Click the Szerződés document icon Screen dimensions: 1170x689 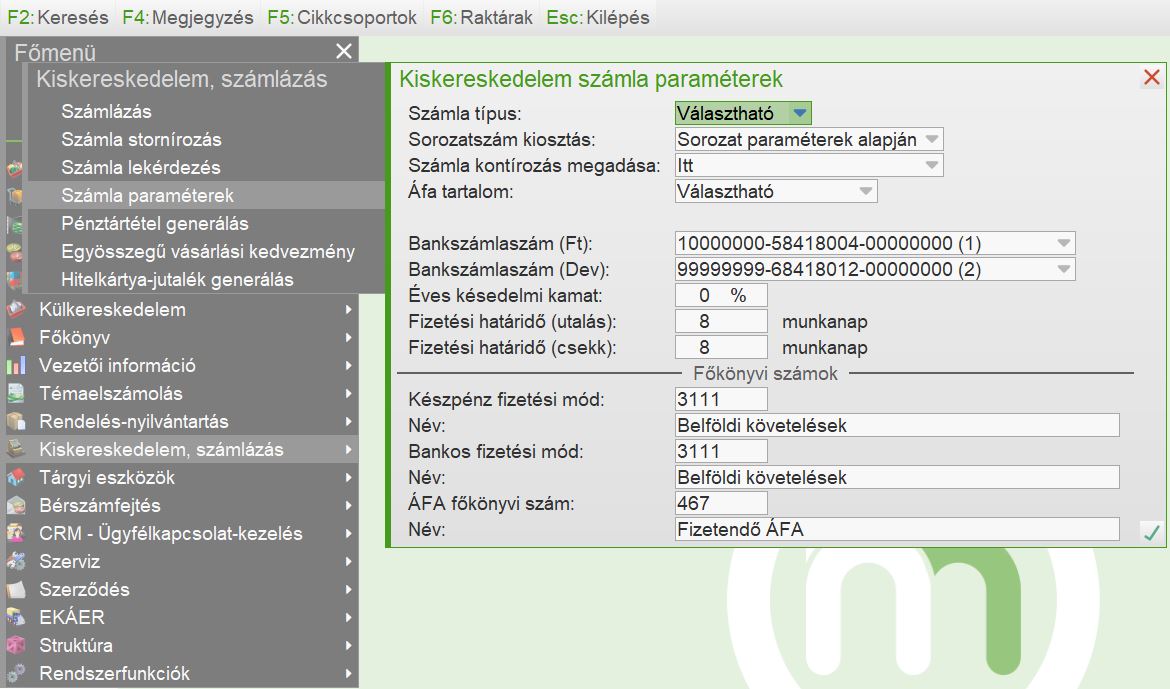(x=16, y=589)
